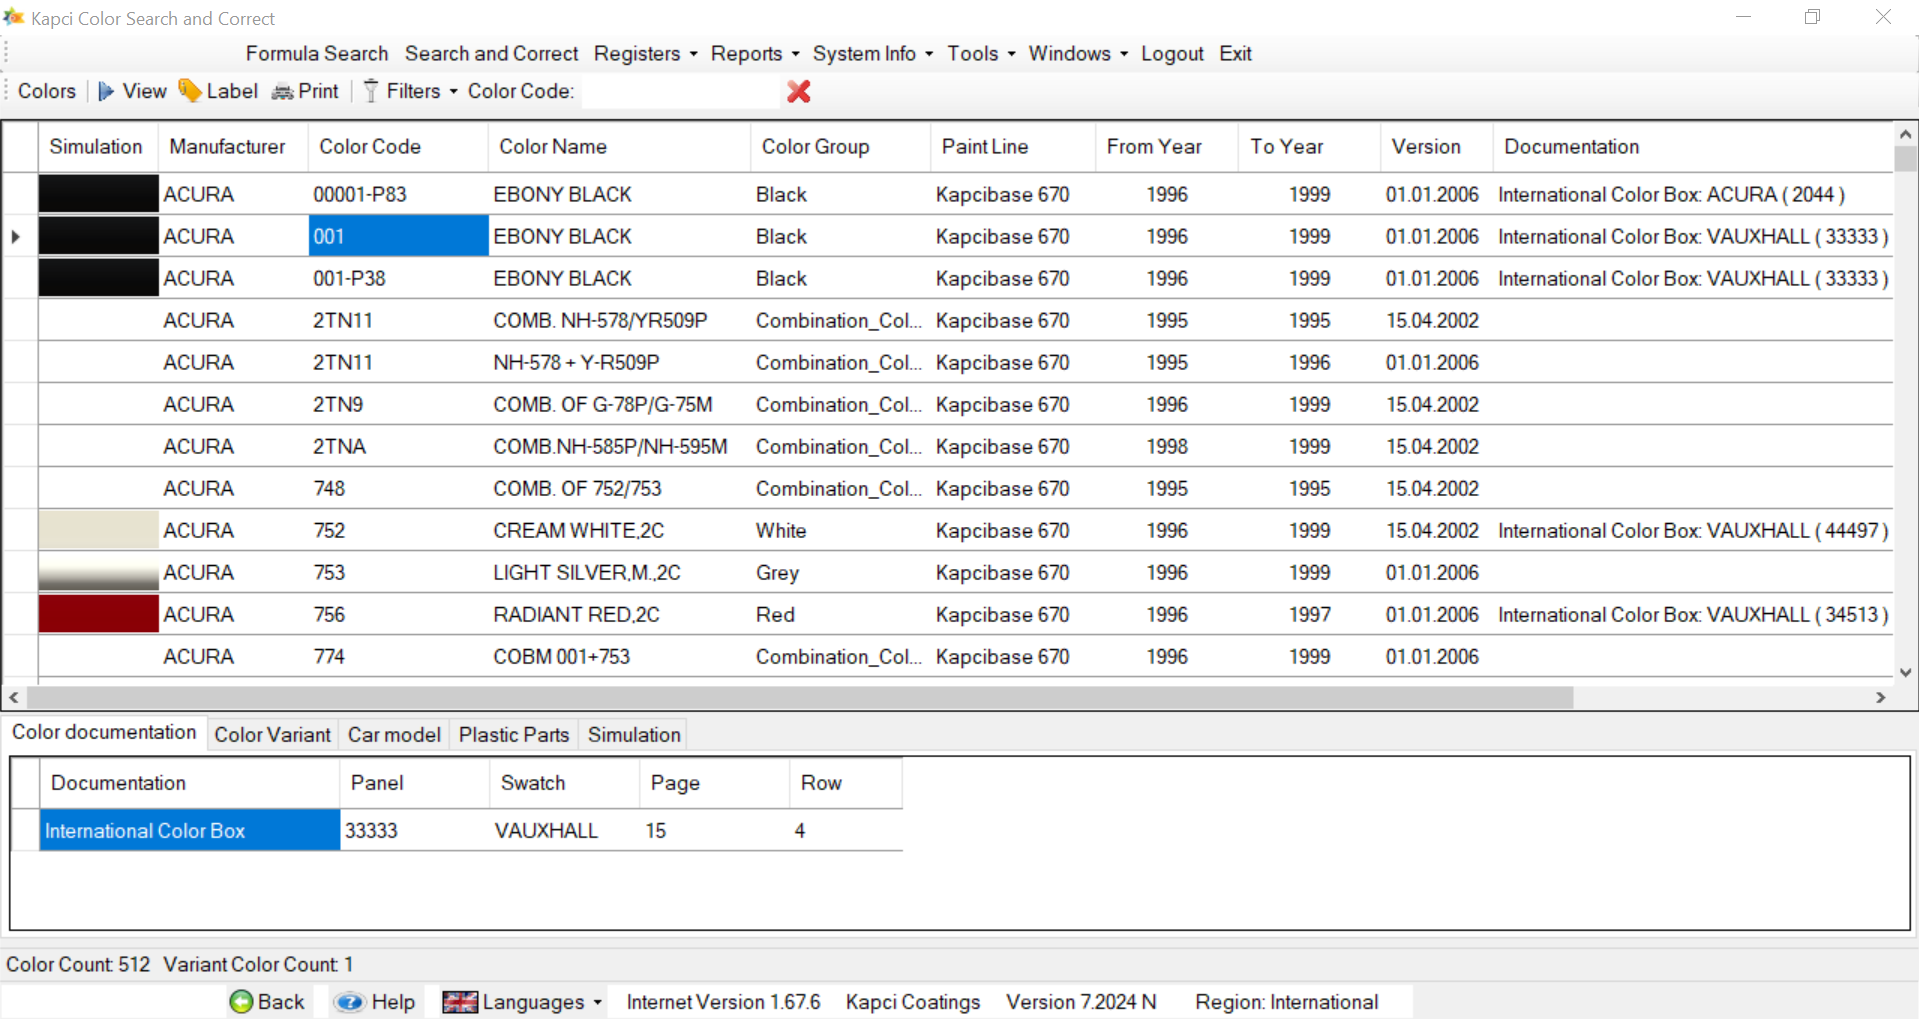Click the Colors button on the toolbar

click(x=46, y=90)
